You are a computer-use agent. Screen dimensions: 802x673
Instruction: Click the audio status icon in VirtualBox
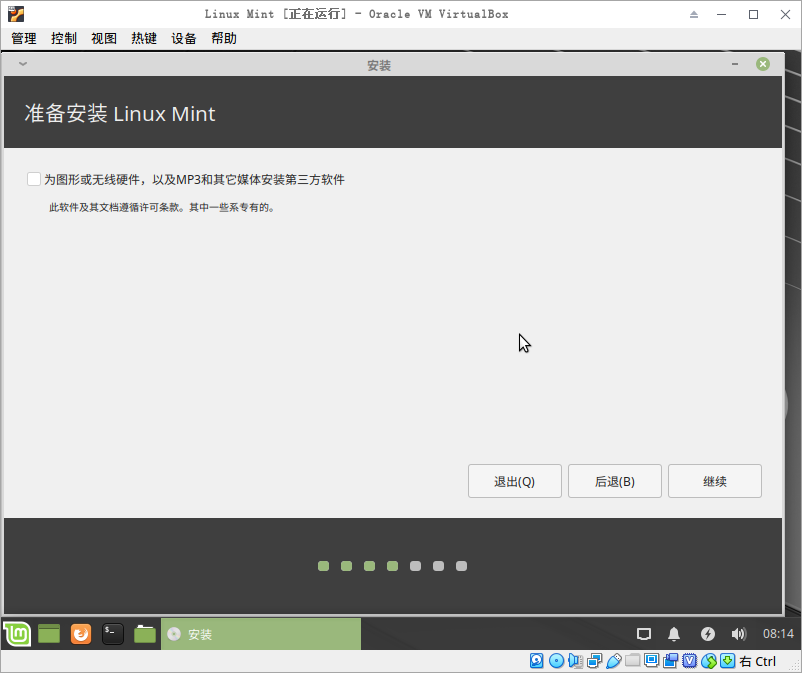(575, 661)
